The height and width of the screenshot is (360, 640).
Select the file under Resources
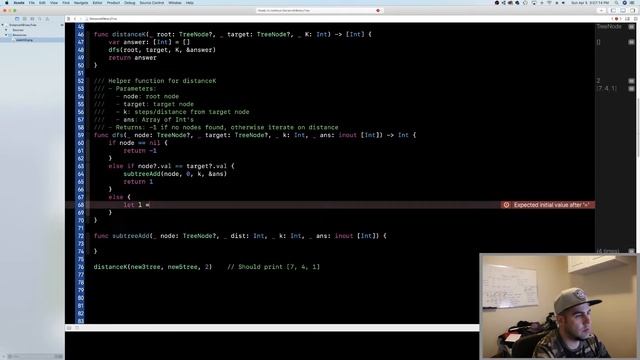coord(24,40)
